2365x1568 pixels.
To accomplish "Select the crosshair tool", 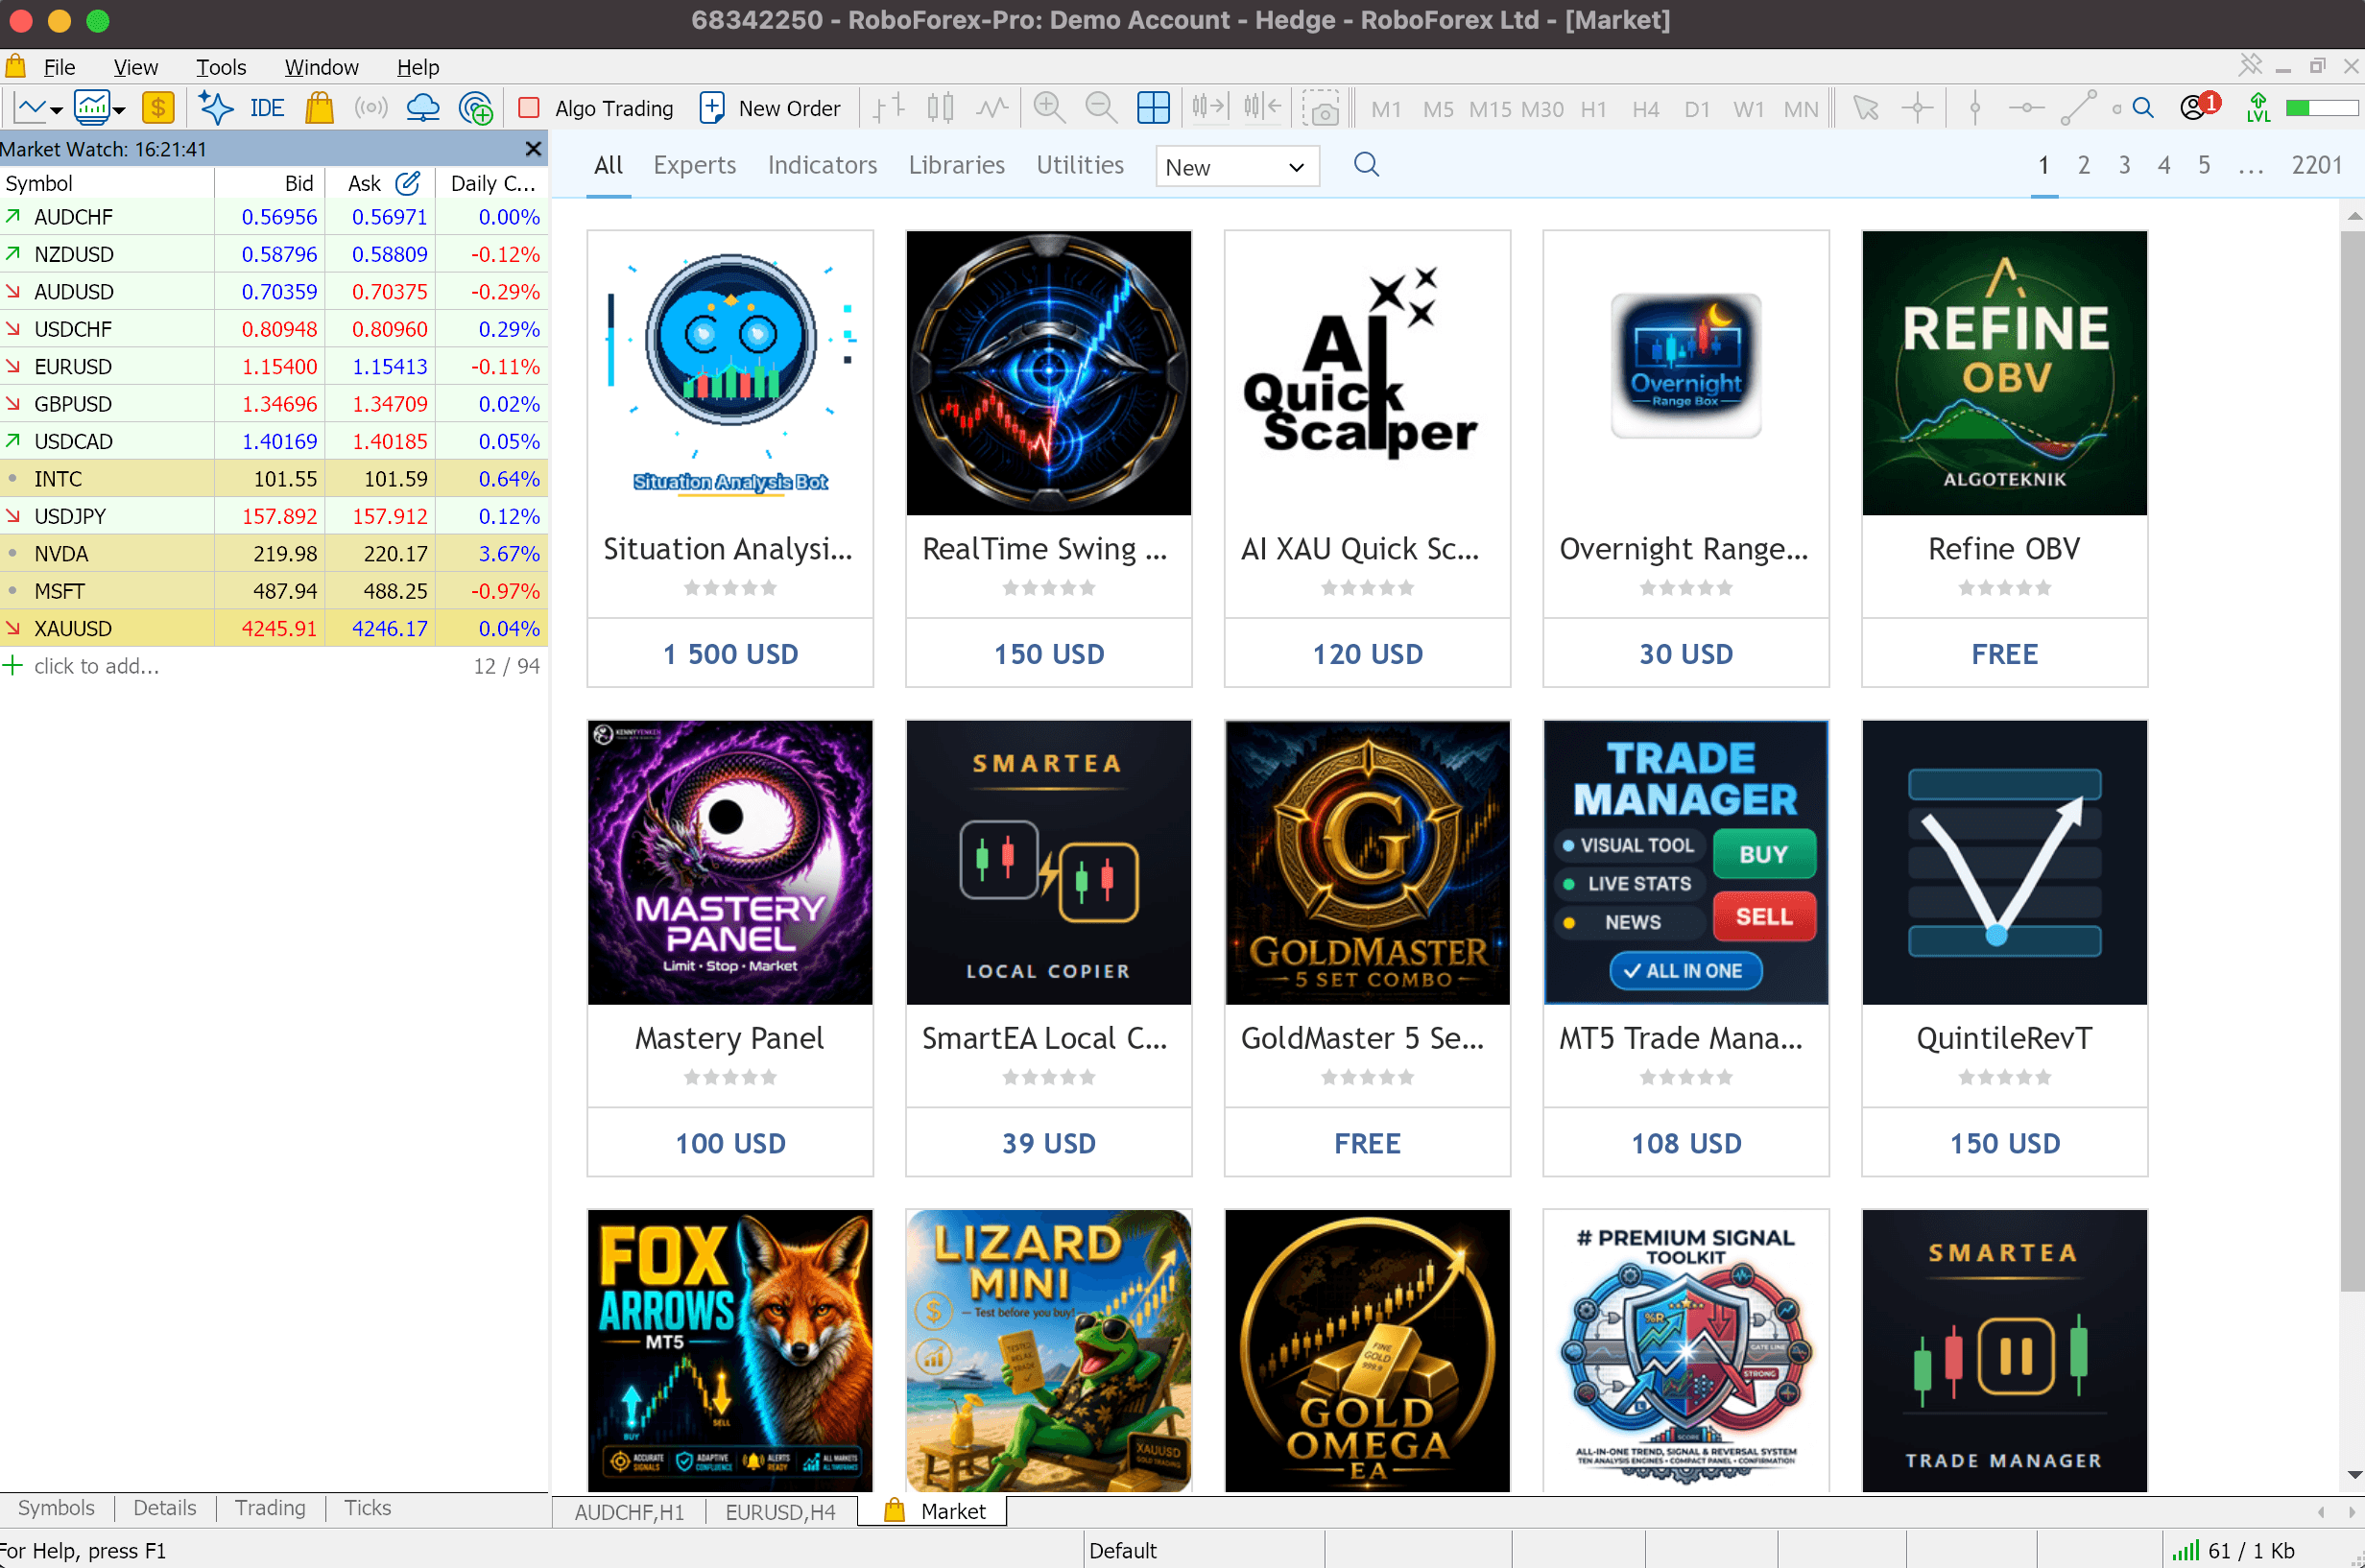I will tap(1918, 107).
